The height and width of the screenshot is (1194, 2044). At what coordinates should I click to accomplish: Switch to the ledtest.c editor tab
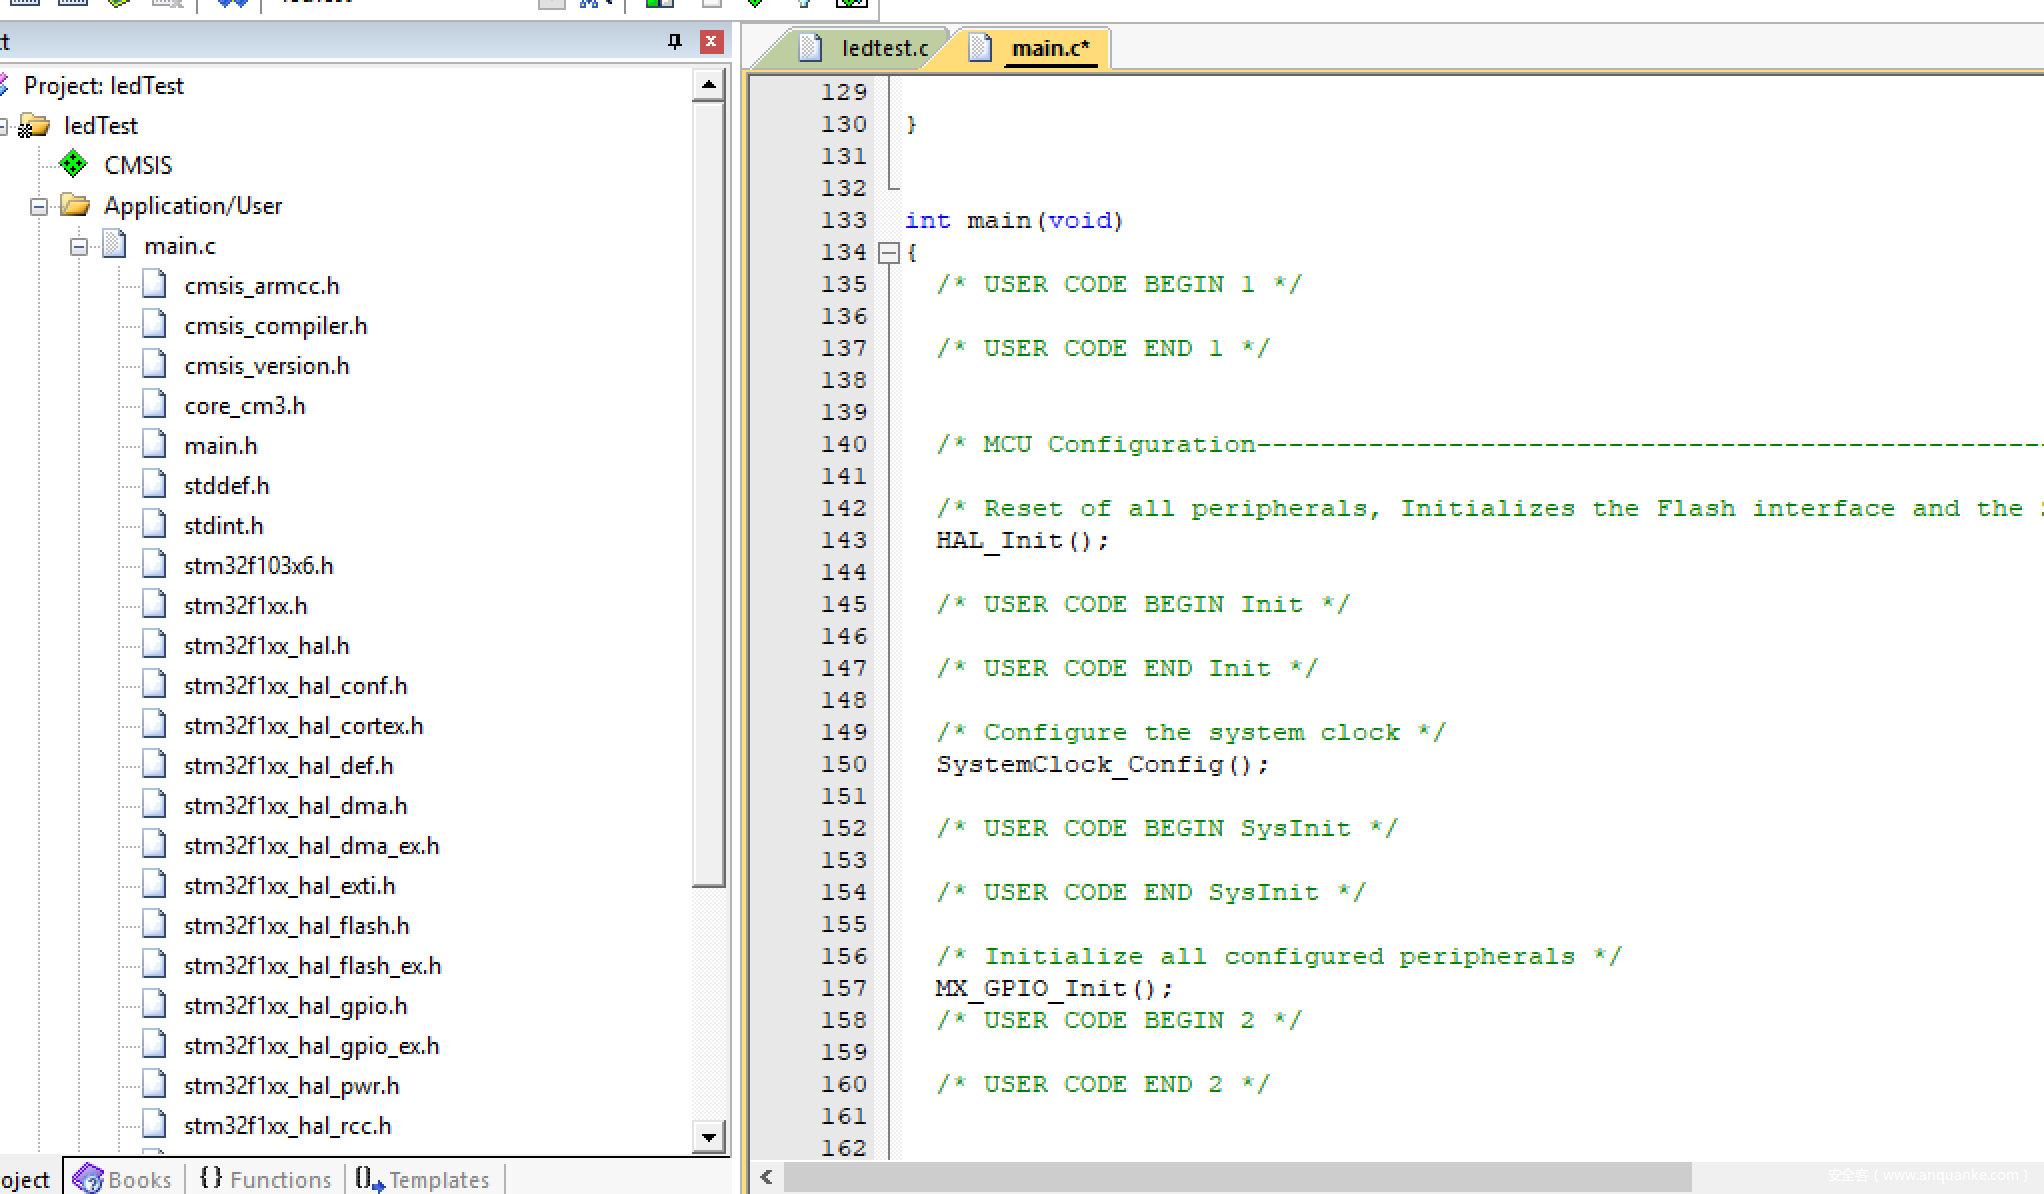click(866, 48)
